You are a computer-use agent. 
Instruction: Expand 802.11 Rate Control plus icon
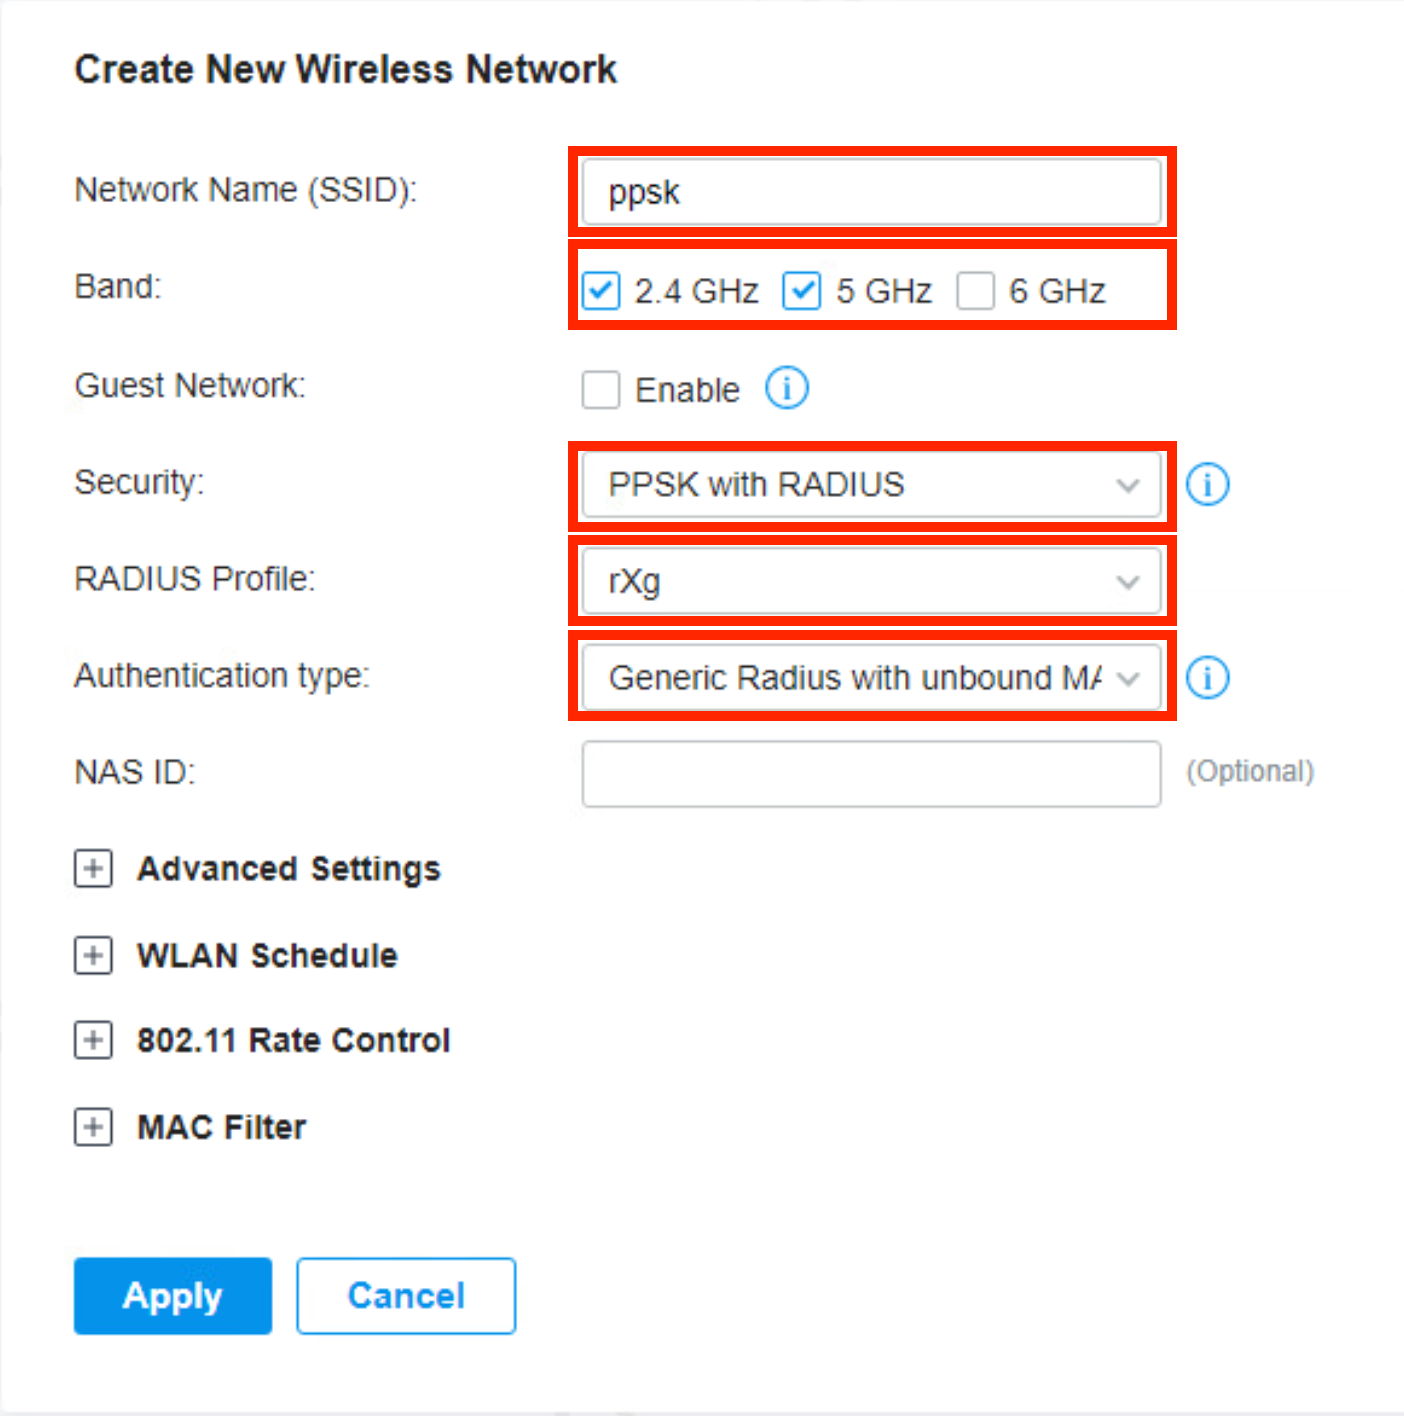(93, 1040)
